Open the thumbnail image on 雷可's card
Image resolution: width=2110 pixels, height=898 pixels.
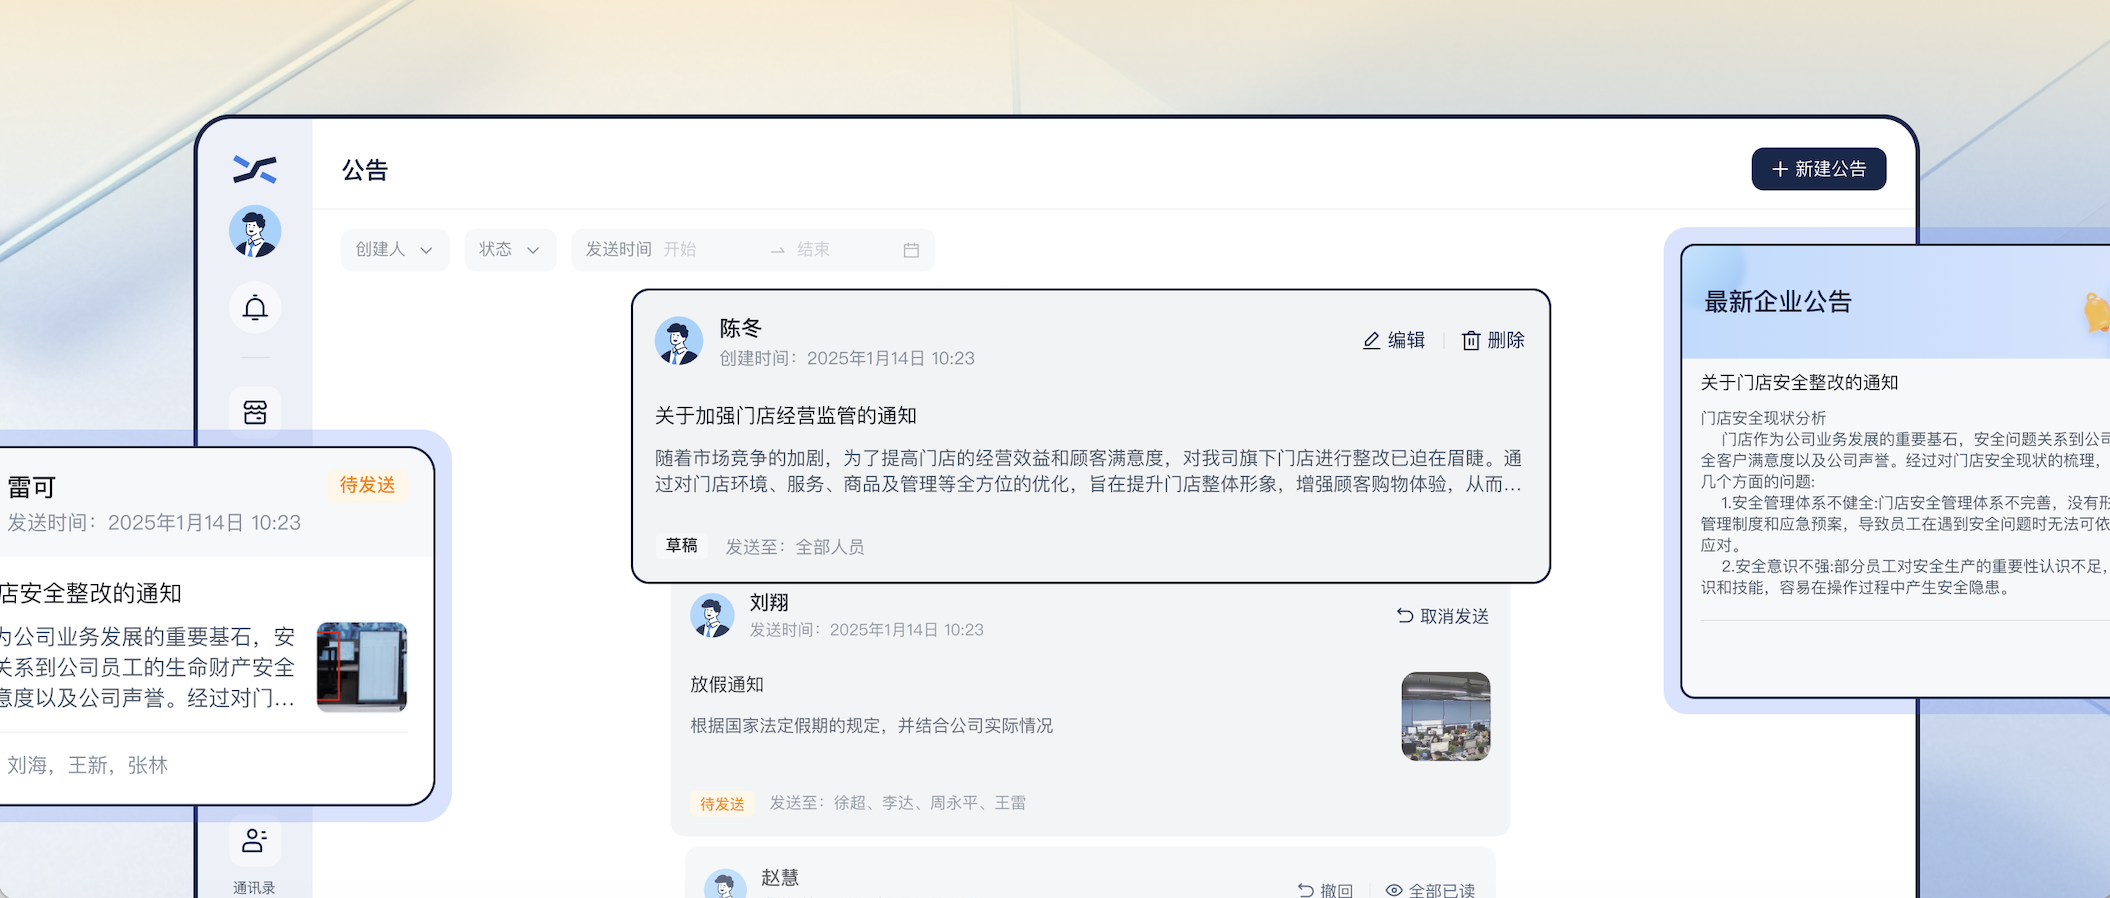(362, 667)
